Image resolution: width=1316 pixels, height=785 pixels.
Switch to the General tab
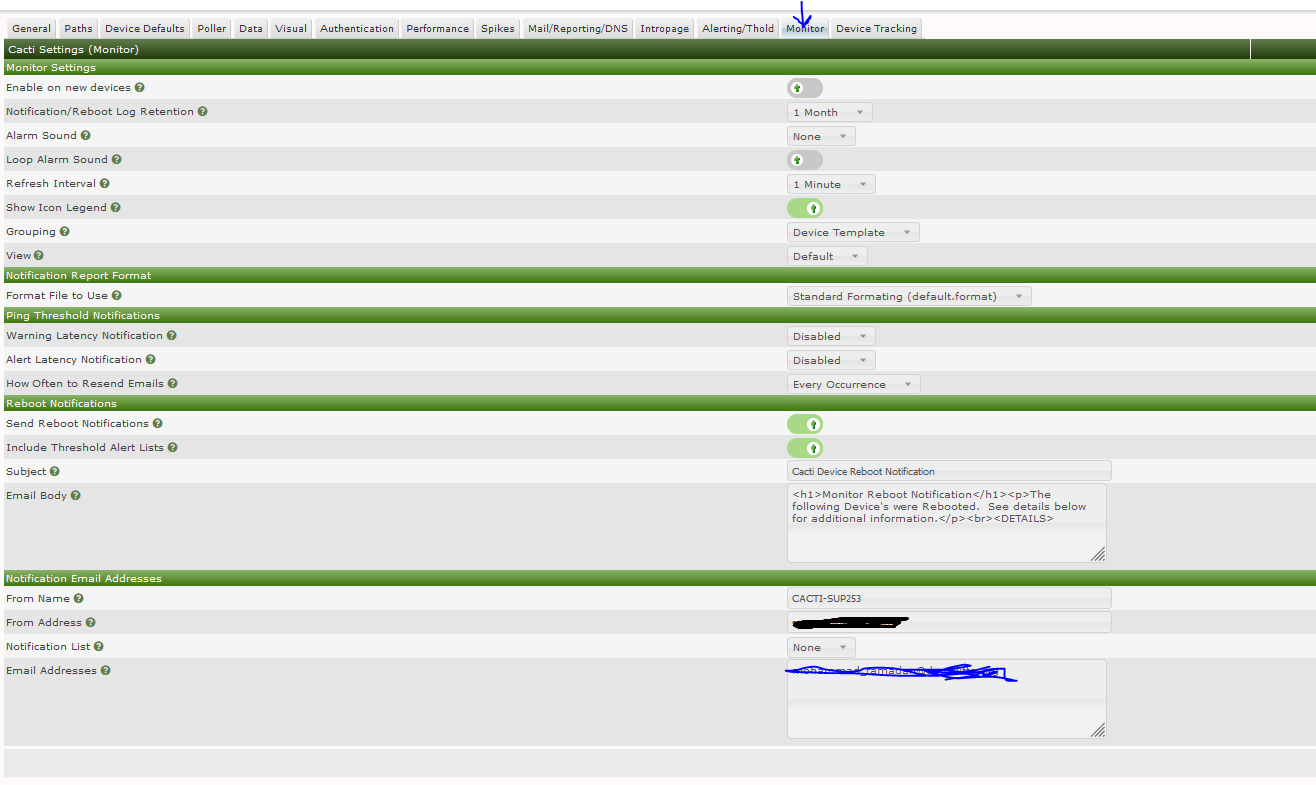(31, 29)
